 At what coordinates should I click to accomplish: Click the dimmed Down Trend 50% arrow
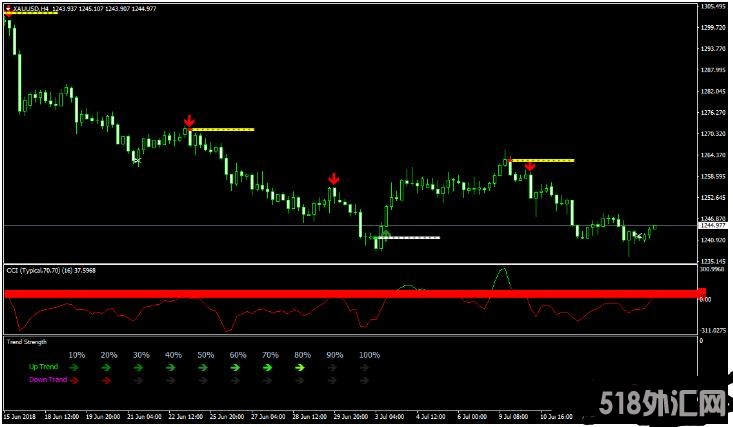(x=203, y=380)
